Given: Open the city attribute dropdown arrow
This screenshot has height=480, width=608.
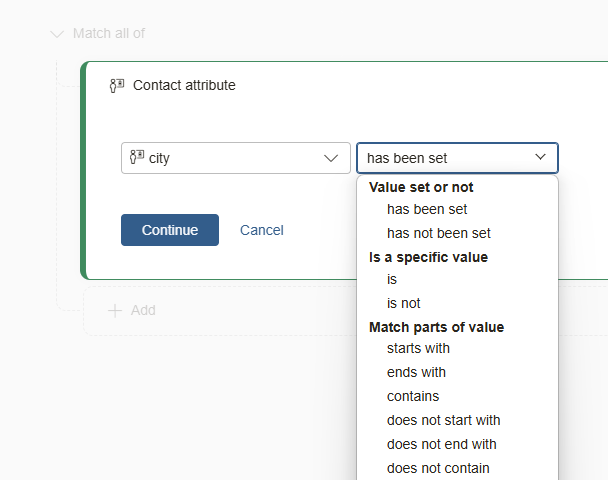Looking at the screenshot, I should coord(331,158).
